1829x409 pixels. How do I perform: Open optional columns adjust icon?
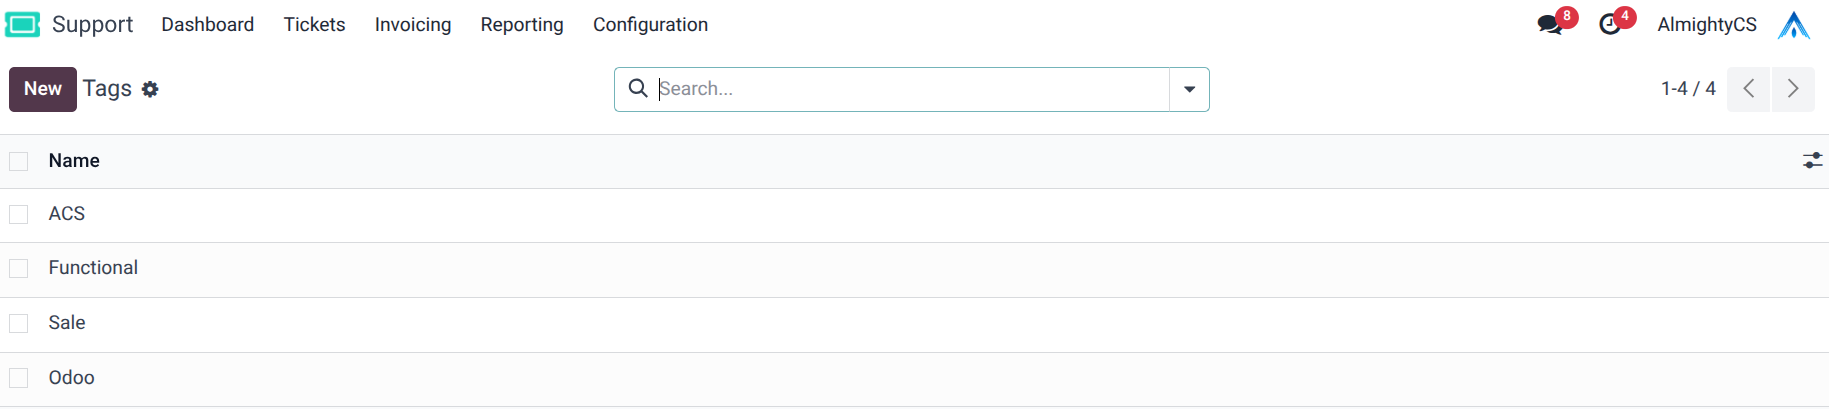tap(1812, 161)
